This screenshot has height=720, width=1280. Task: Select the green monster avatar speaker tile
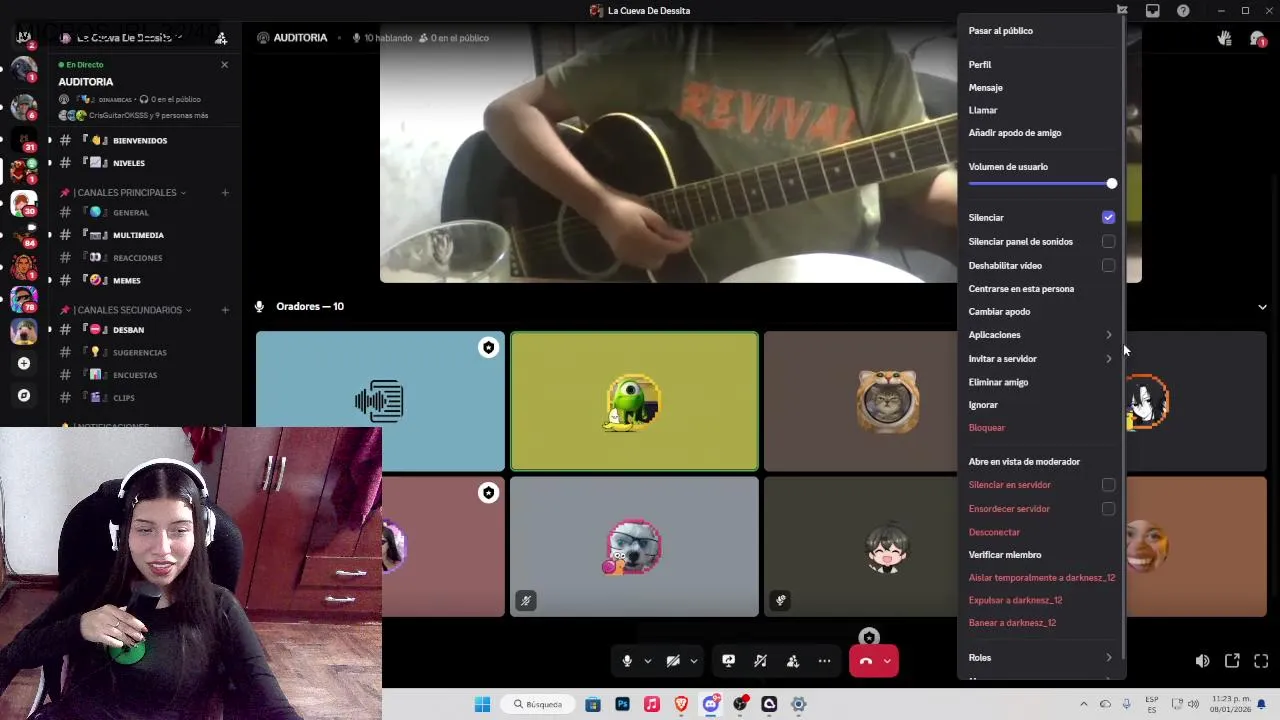pyautogui.click(x=634, y=401)
